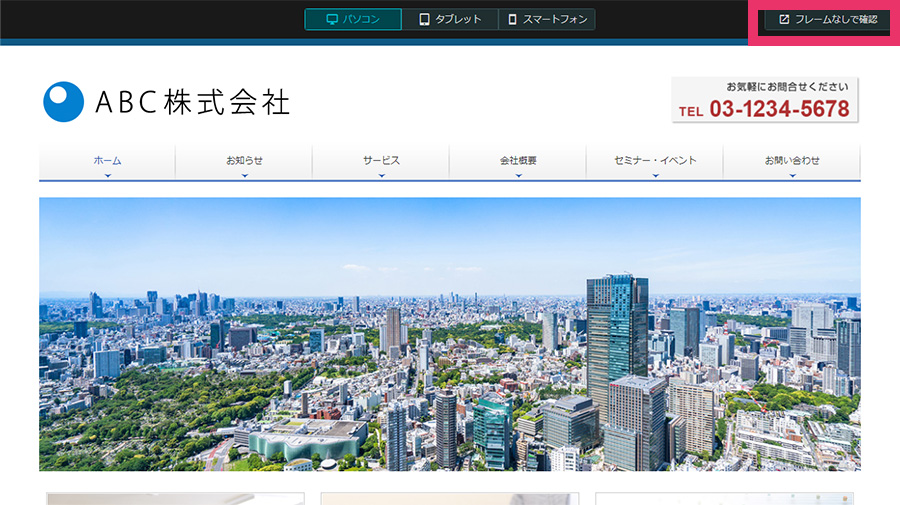Click the Tokyo cityscape hero image
The width and height of the screenshot is (900, 505).
point(449,334)
